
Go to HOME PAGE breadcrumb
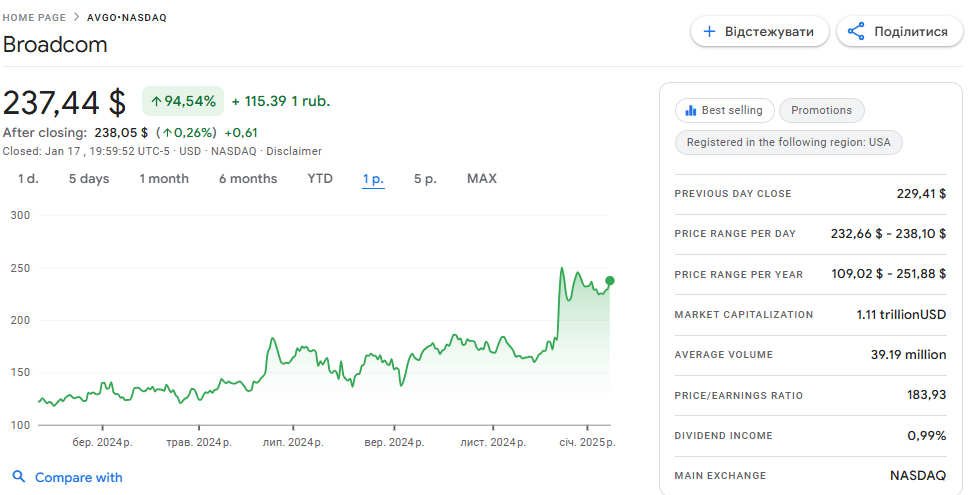pos(34,17)
